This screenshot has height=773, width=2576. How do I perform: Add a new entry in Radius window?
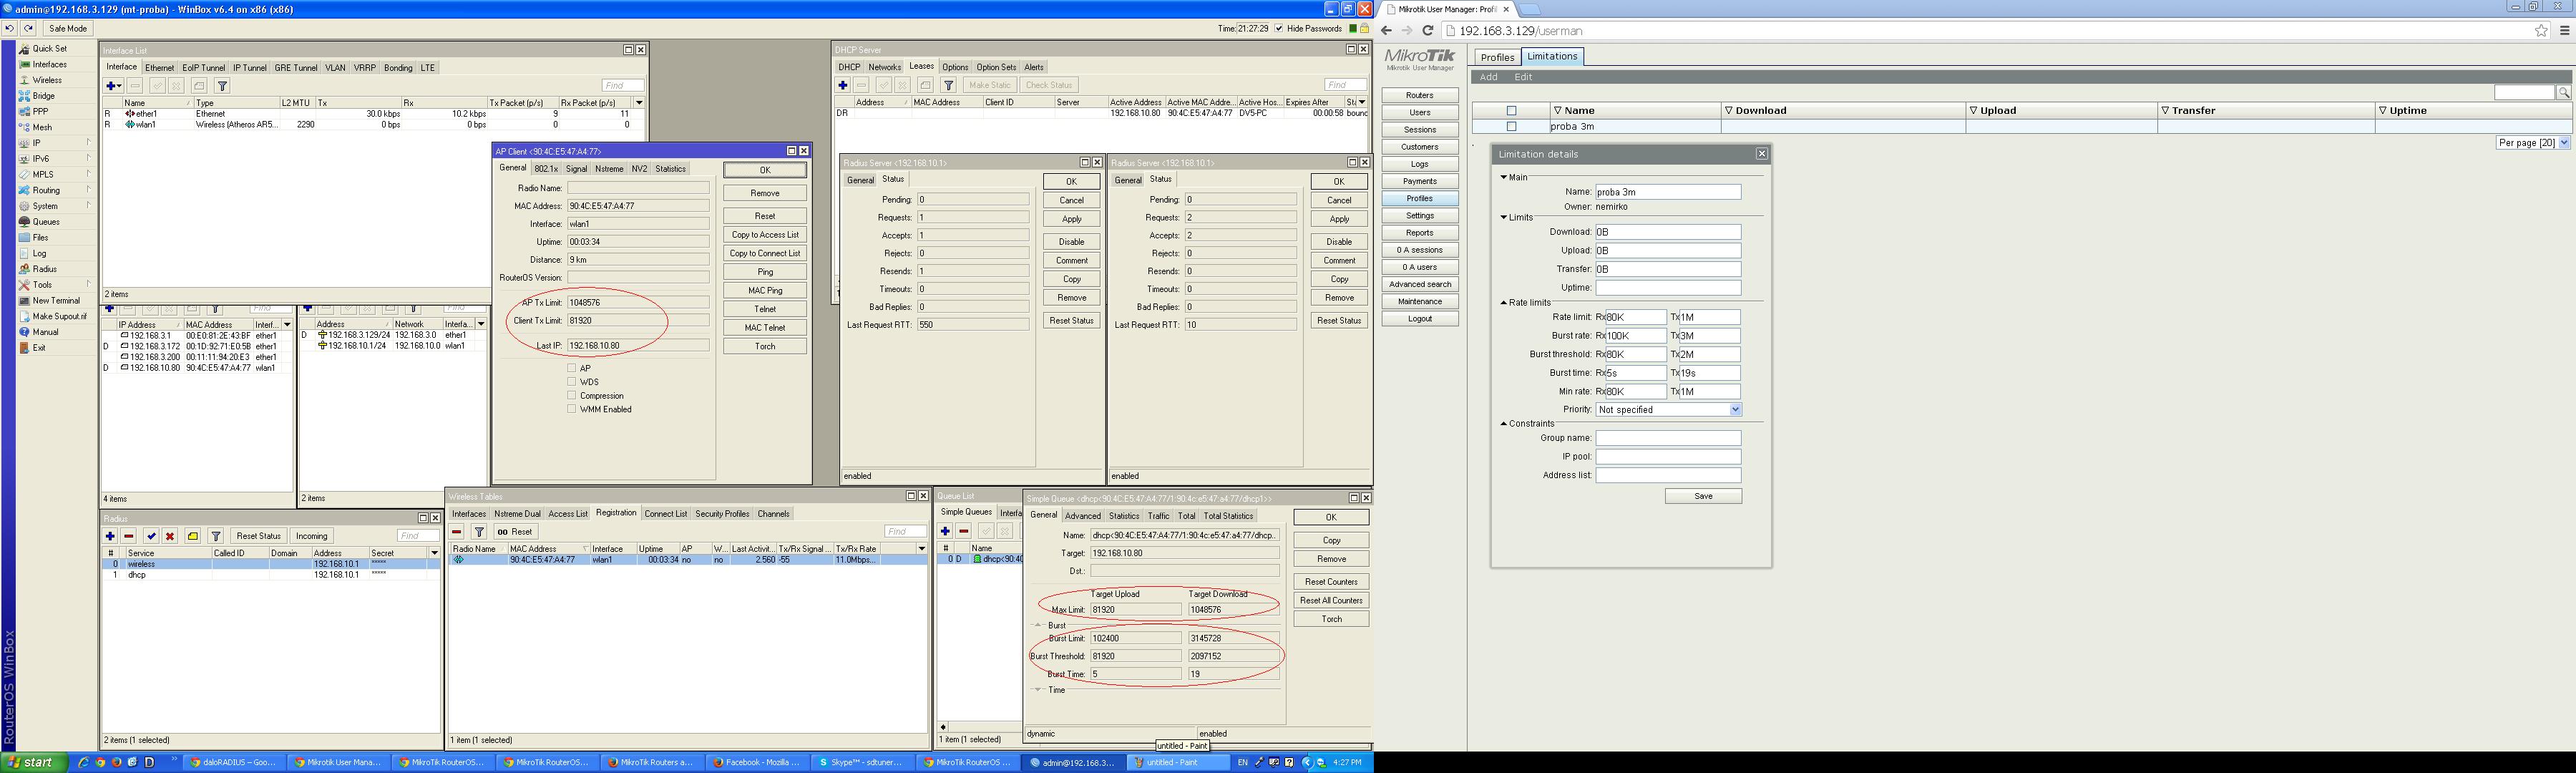point(110,536)
